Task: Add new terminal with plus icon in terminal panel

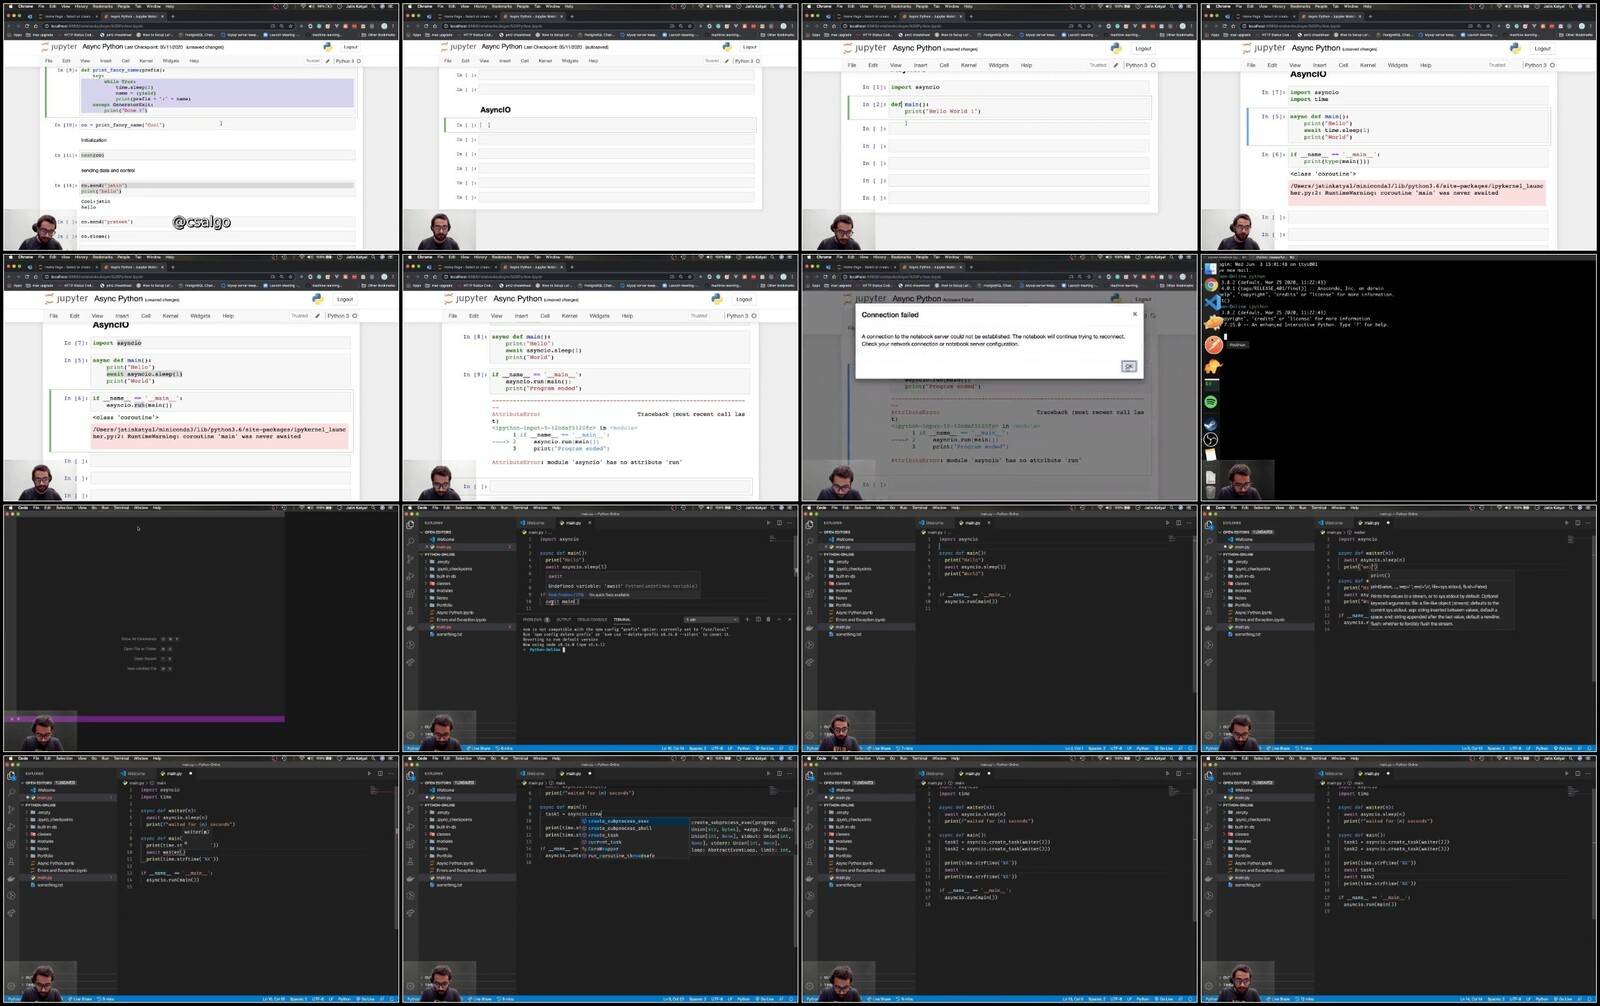Action: tap(747, 619)
